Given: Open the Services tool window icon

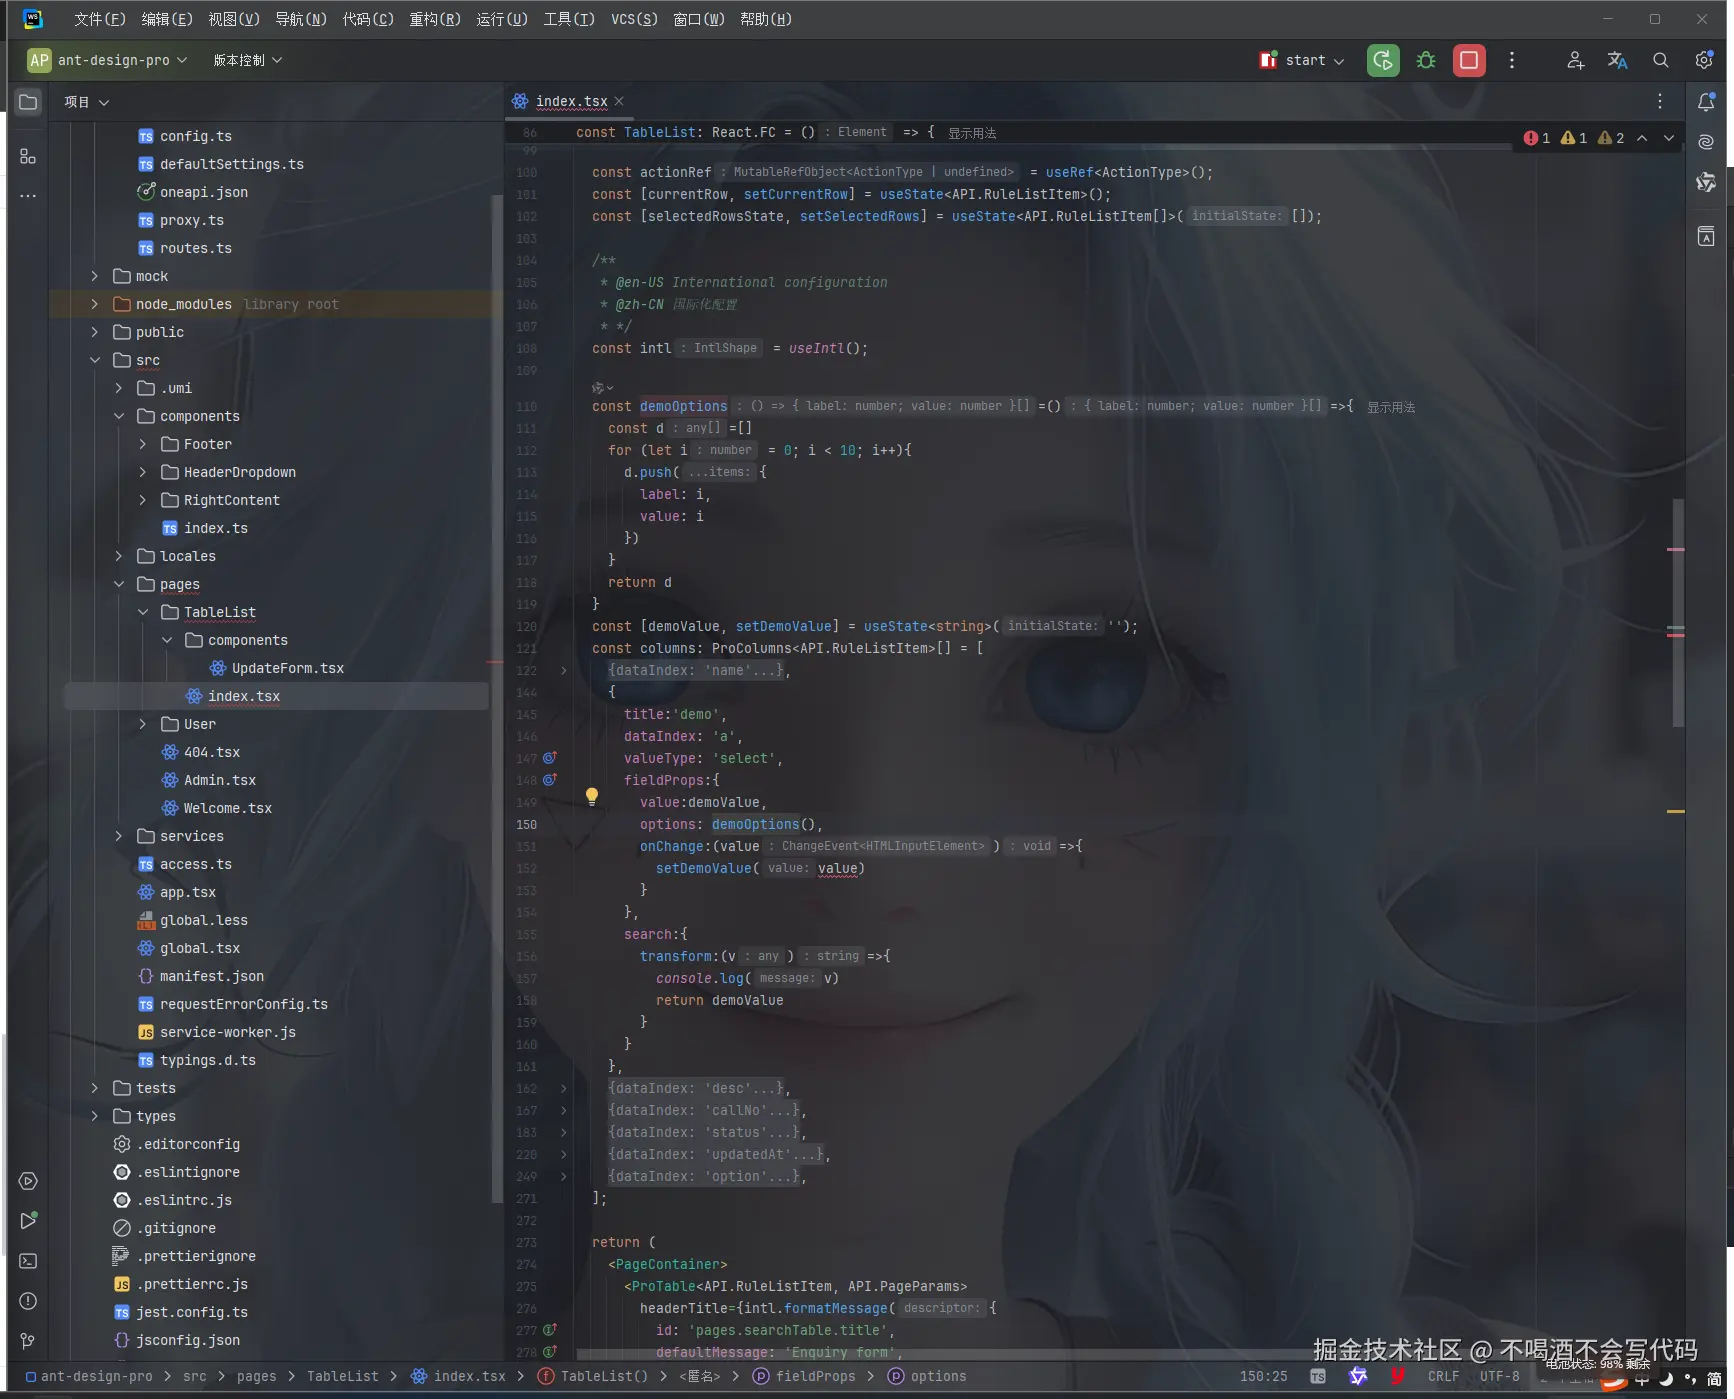Looking at the screenshot, I should (x=28, y=1181).
